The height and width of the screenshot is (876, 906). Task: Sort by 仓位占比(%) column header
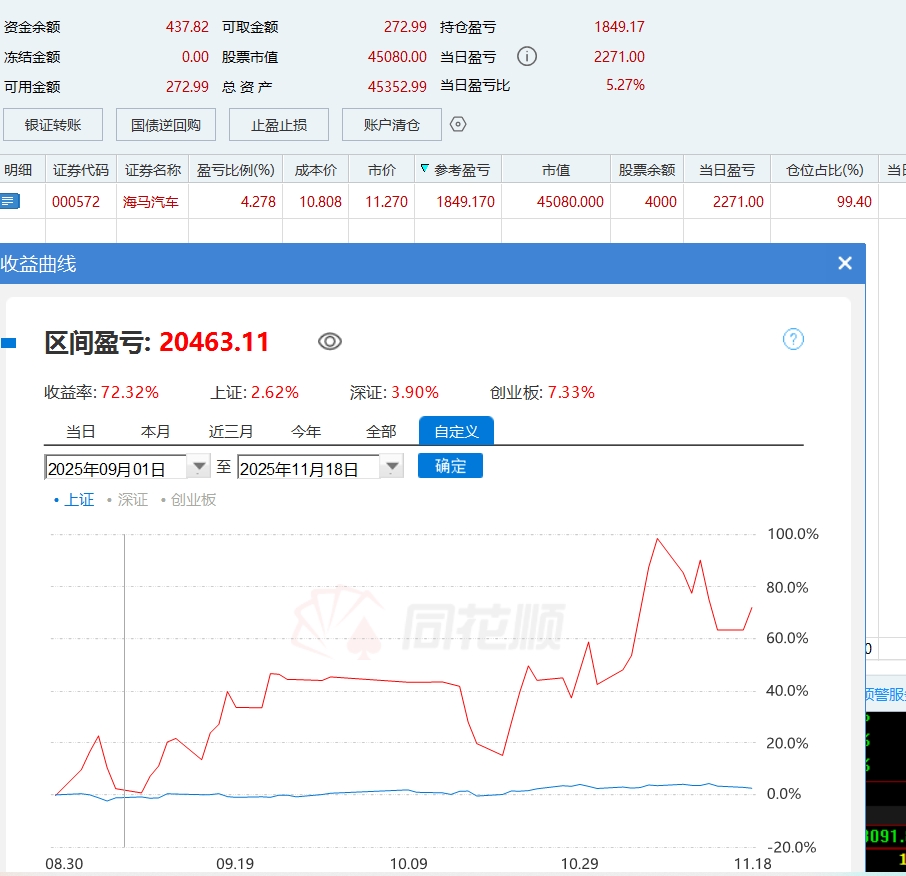click(825, 170)
